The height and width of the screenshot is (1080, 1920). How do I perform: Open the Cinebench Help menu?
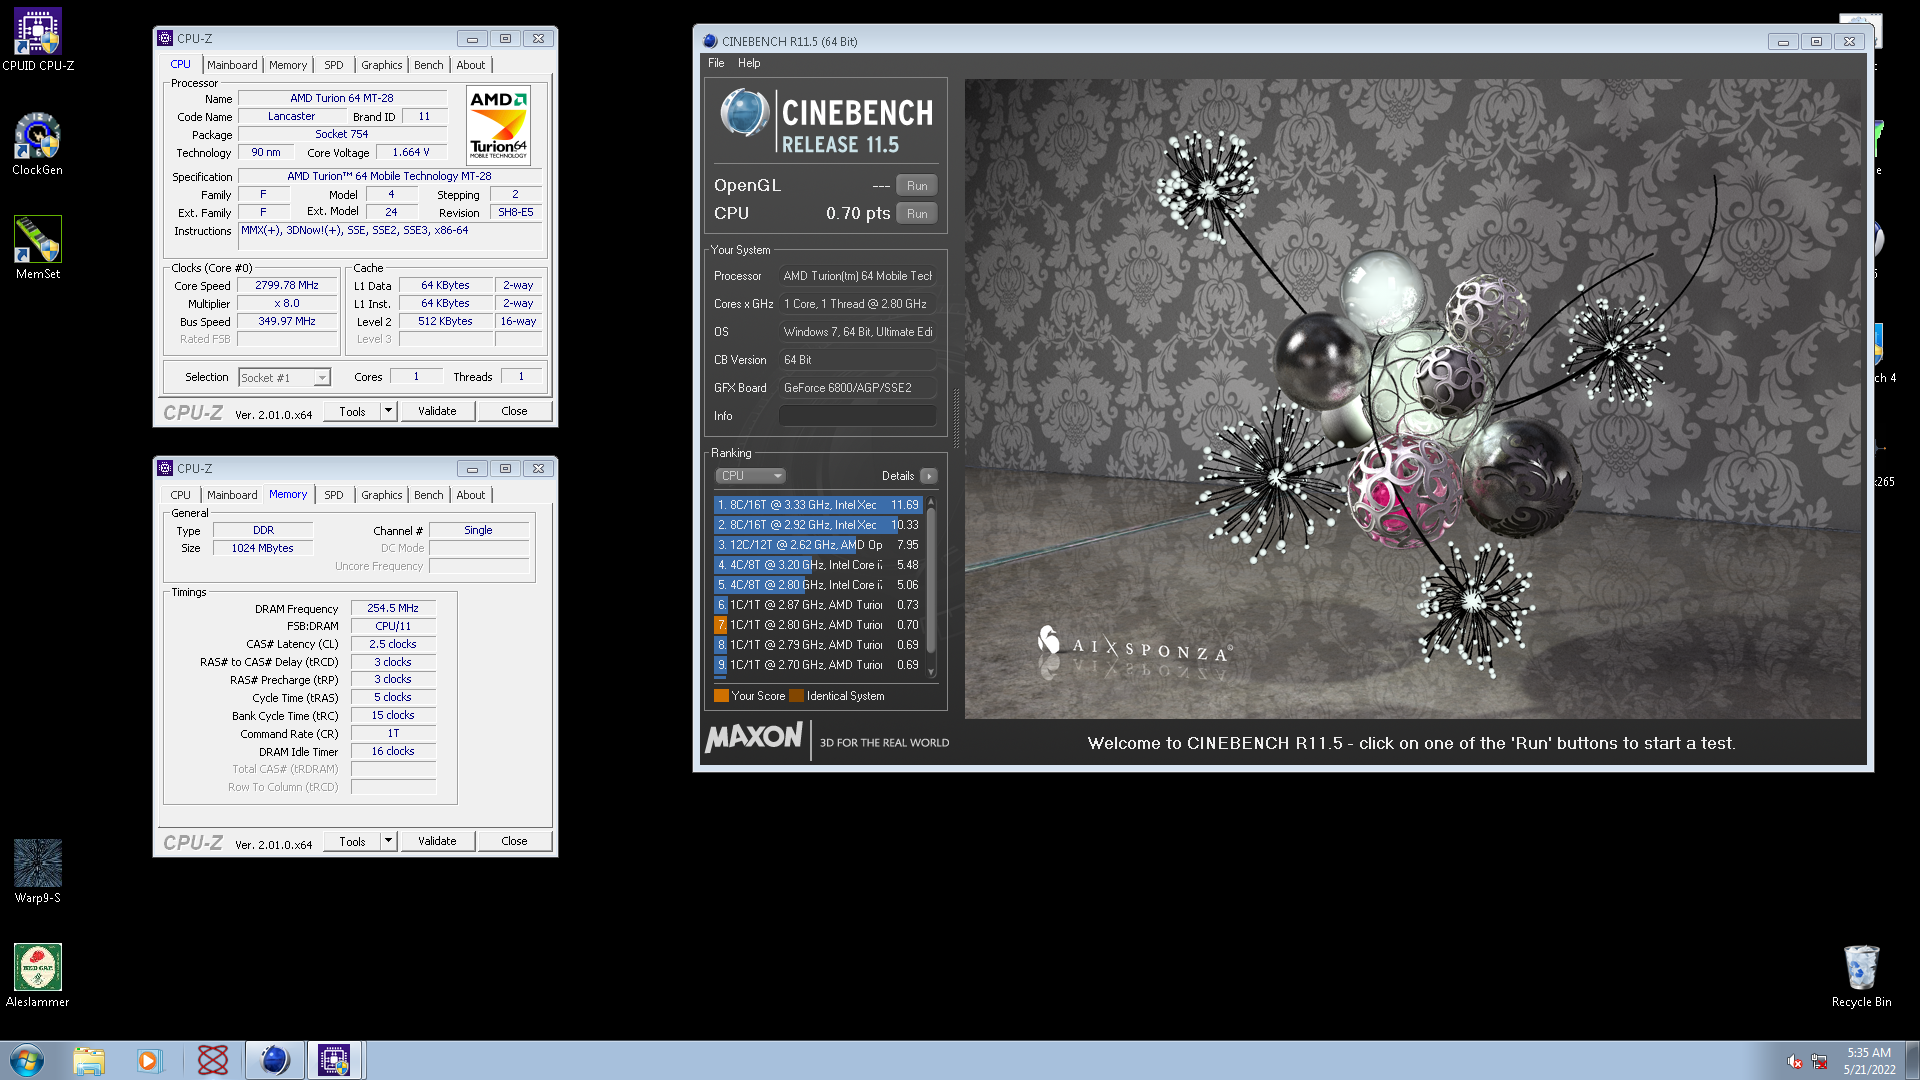(x=749, y=63)
